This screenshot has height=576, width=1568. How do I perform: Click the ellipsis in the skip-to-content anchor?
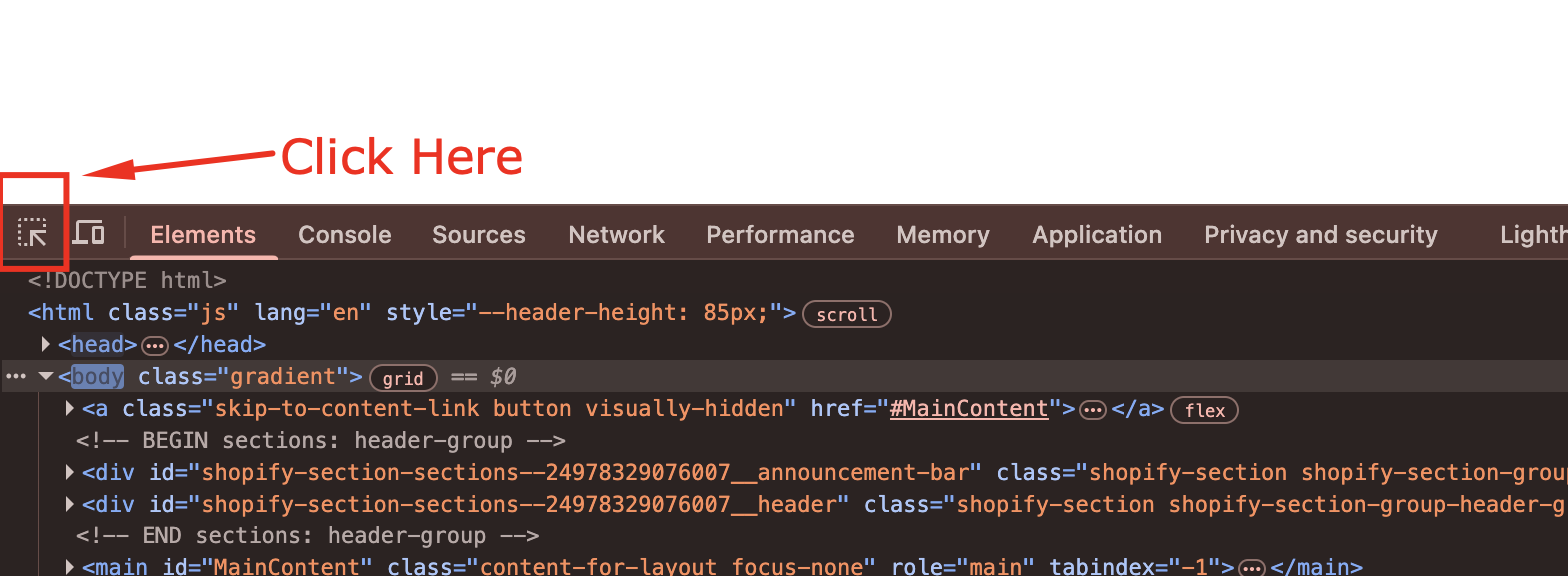point(1092,409)
